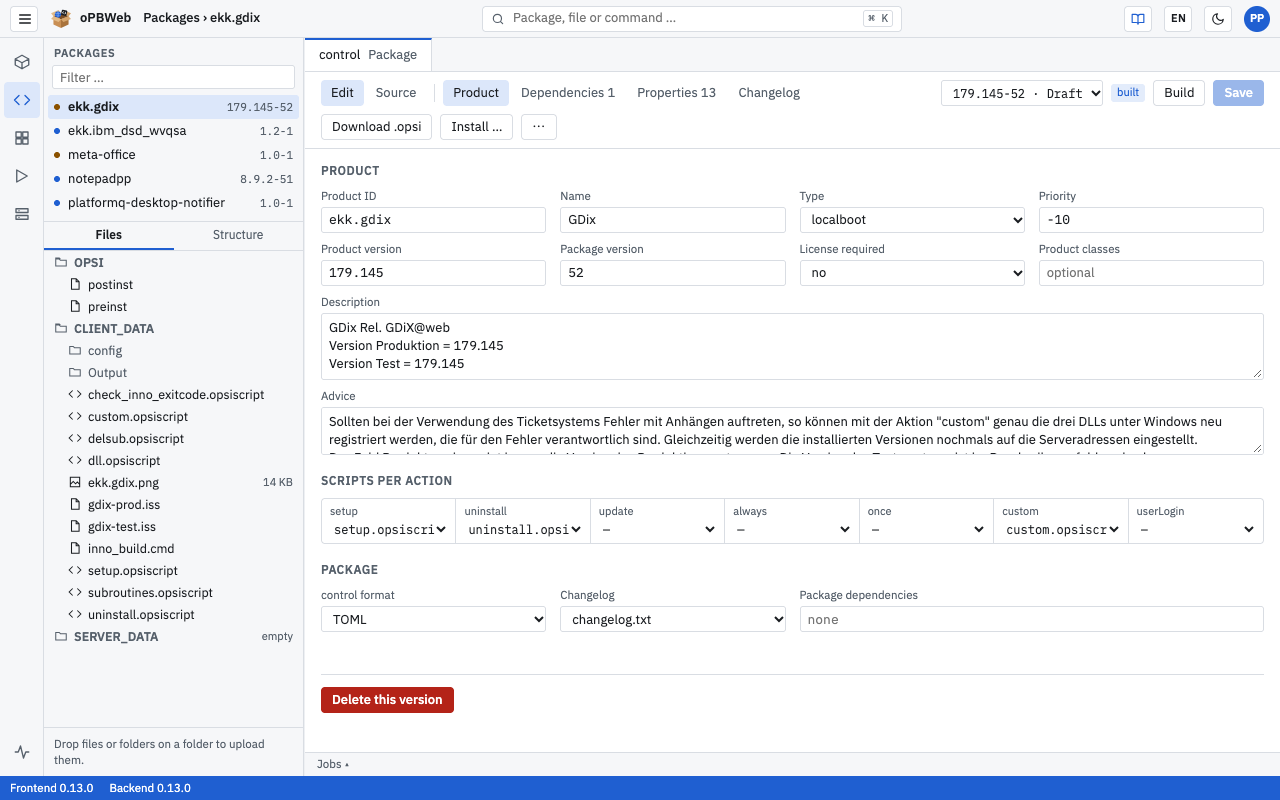Open the hamburger main menu
The height and width of the screenshot is (800, 1280).
[25, 18]
